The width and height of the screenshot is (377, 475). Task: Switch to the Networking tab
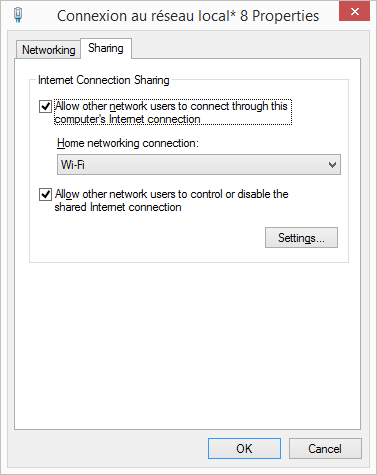tap(48, 50)
